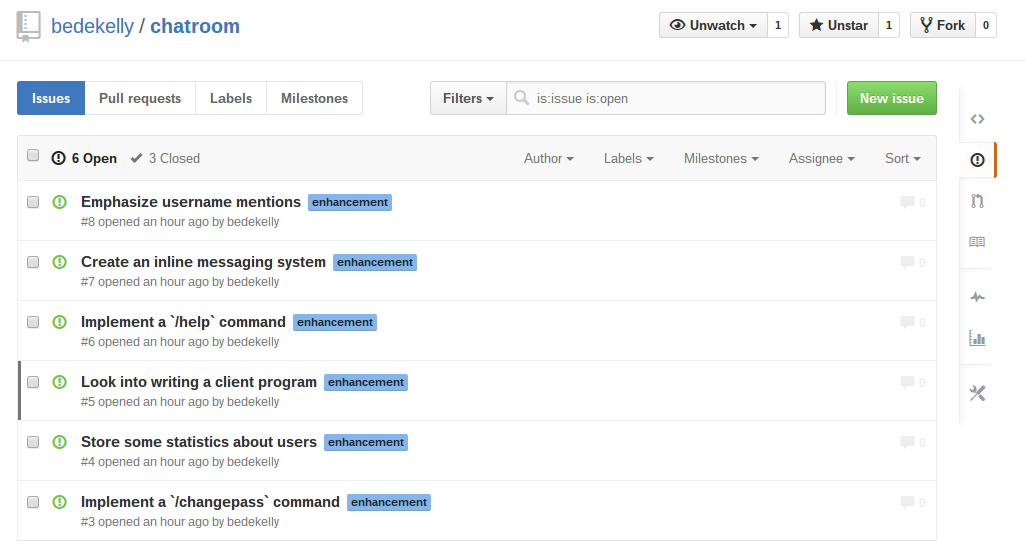Screen dimensions: 1026x549
Task: Click enhancement label on Implement a /help command
Action: pyautogui.click(x=335, y=322)
